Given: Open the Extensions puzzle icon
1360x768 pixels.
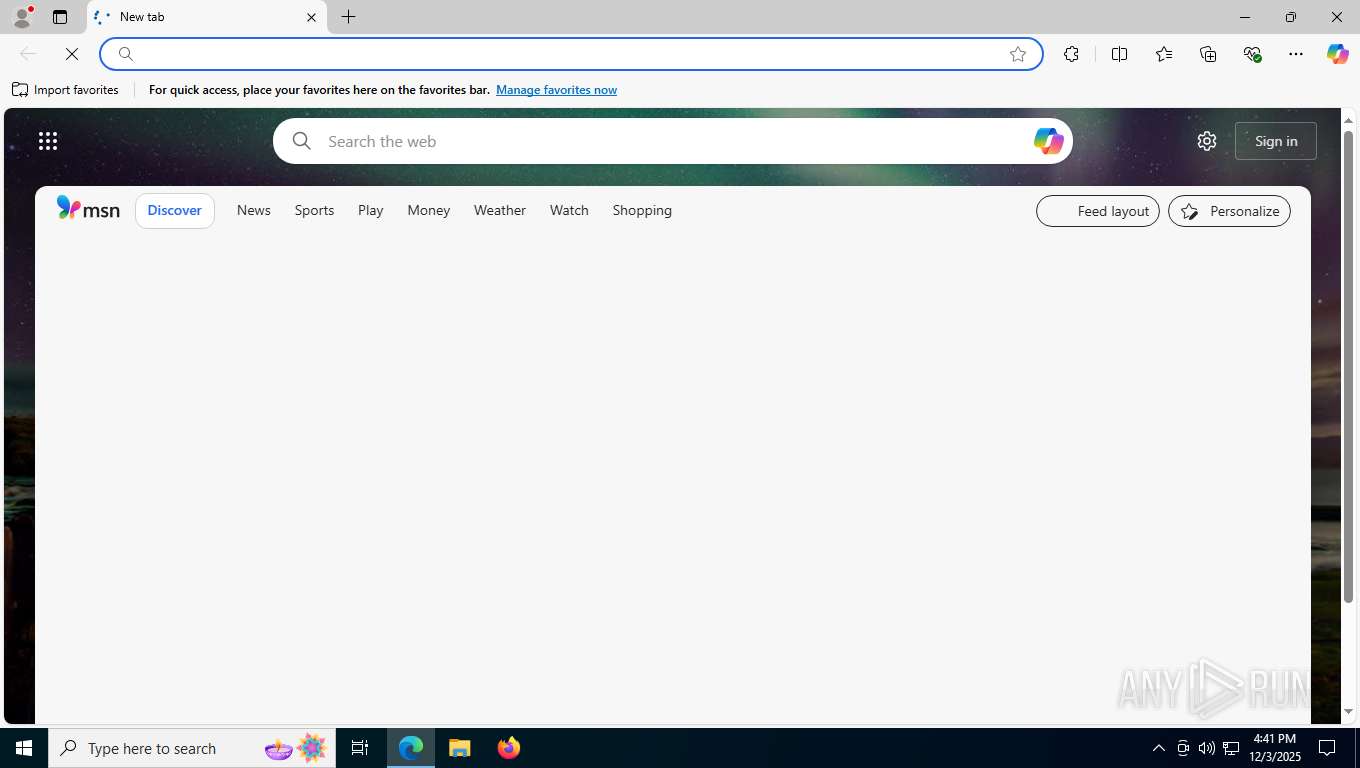Looking at the screenshot, I should [x=1071, y=54].
